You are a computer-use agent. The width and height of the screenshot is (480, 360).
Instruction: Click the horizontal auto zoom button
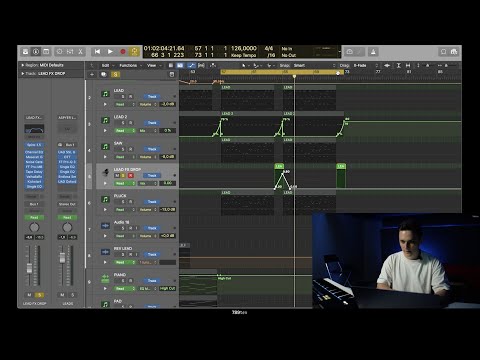[x=408, y=65]
